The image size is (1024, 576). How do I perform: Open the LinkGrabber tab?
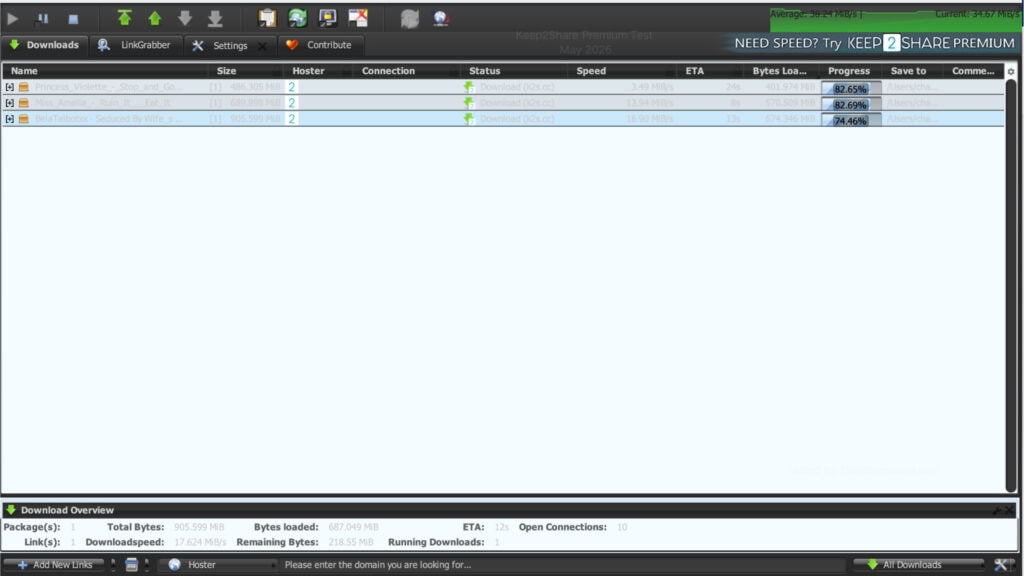[135, 45]
